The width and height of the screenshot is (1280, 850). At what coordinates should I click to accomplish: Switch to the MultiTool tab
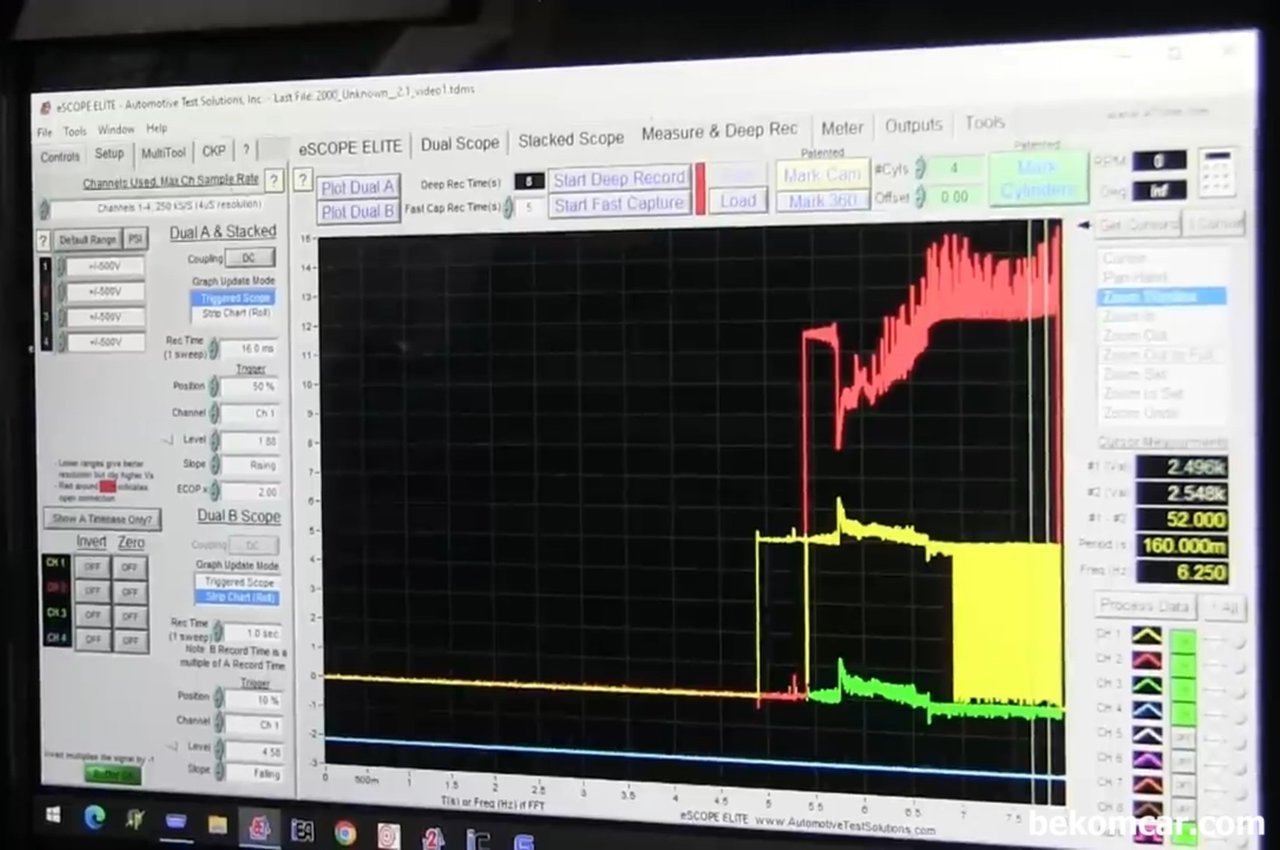pyautogui.click(x=163, y=153)
